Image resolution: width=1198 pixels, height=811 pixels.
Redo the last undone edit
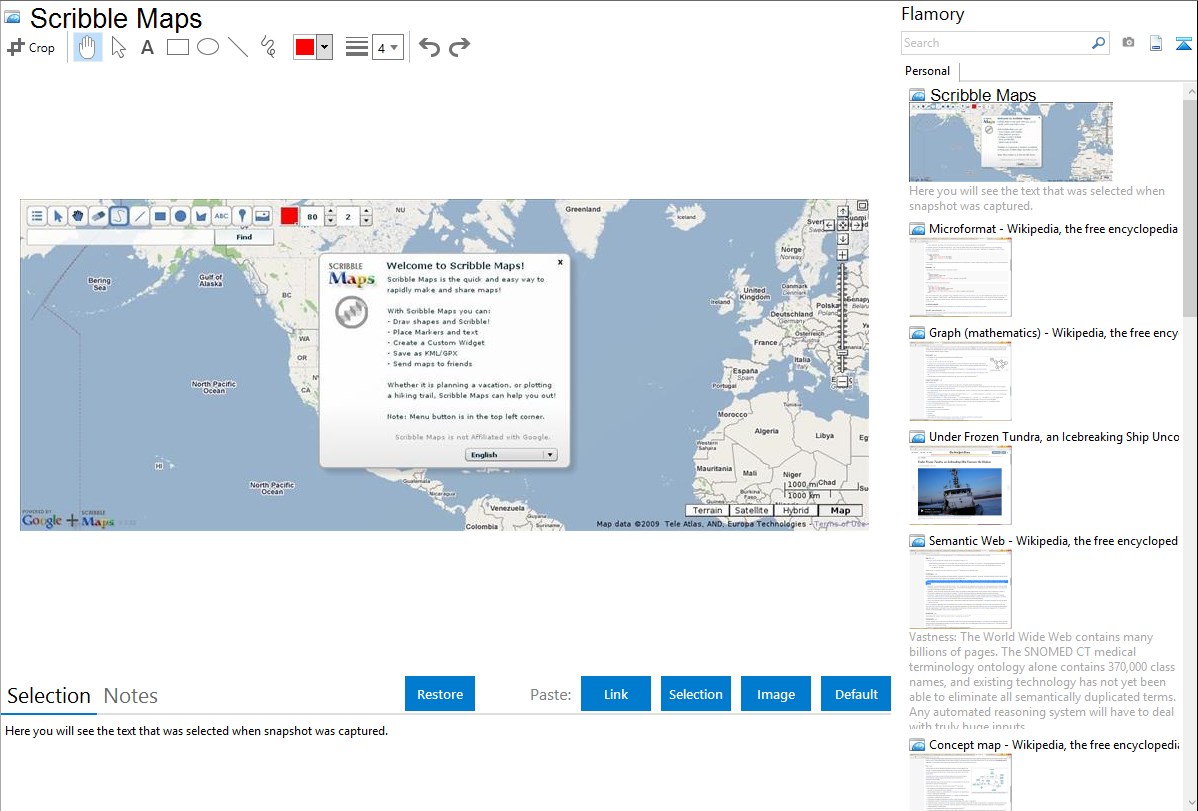(x=459, y=47)
